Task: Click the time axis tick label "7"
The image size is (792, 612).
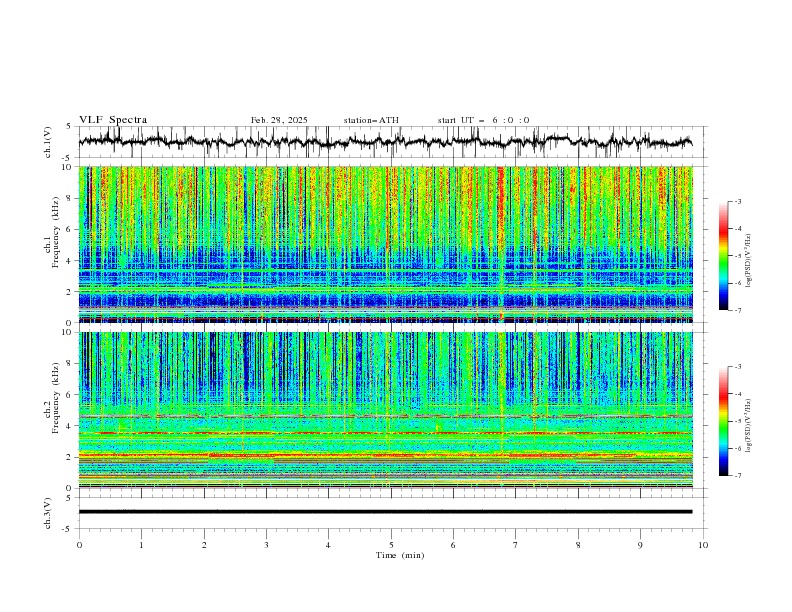Action: click(516, 545)
